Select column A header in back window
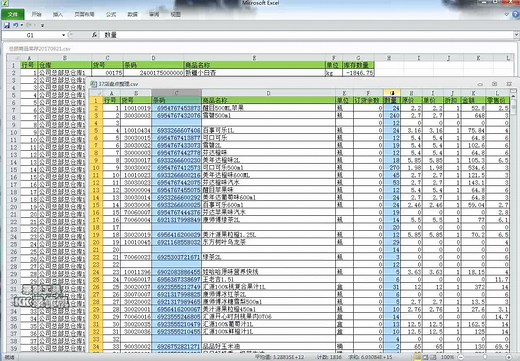The width and height of the screenshot is (520, 361). click(x=29, y=58)
